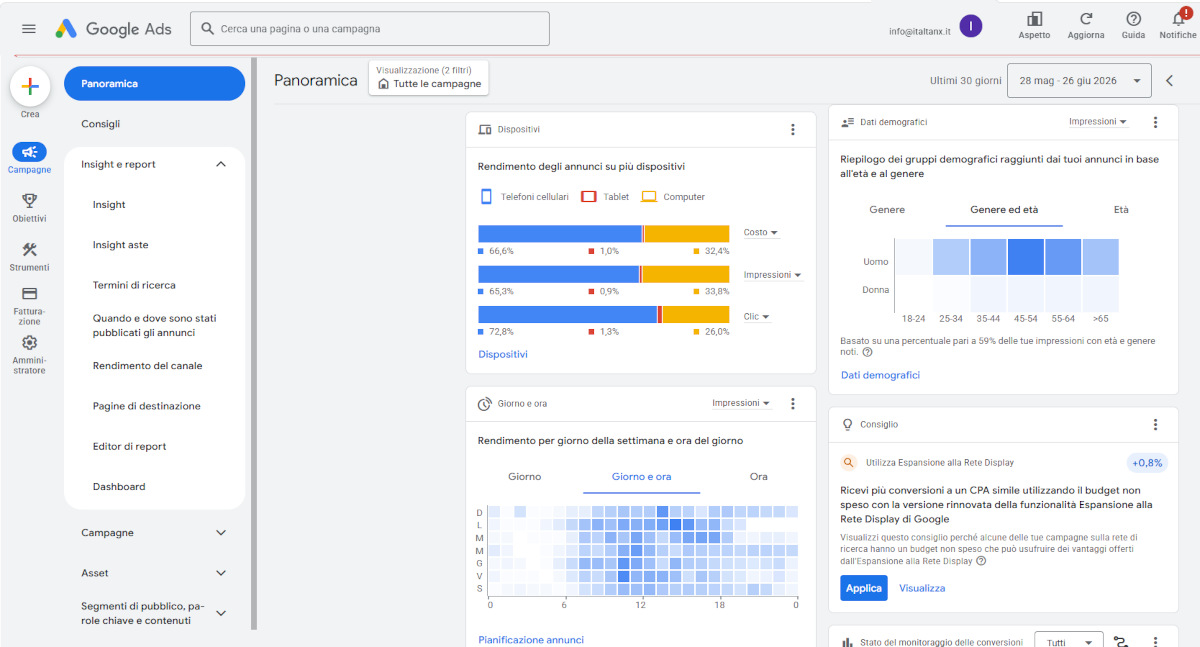The image size is (1200, 647).
Task: Open Impressioni dropdown in Dati demografici card
Action: pos(1098,122)
